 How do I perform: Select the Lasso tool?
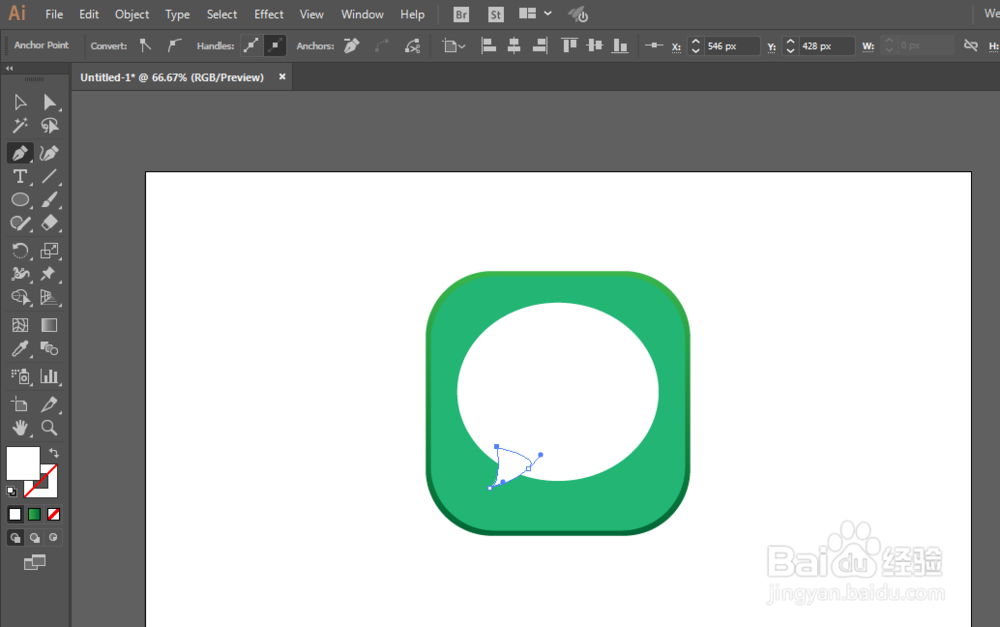pyautogui.click(x=49, y=126)
